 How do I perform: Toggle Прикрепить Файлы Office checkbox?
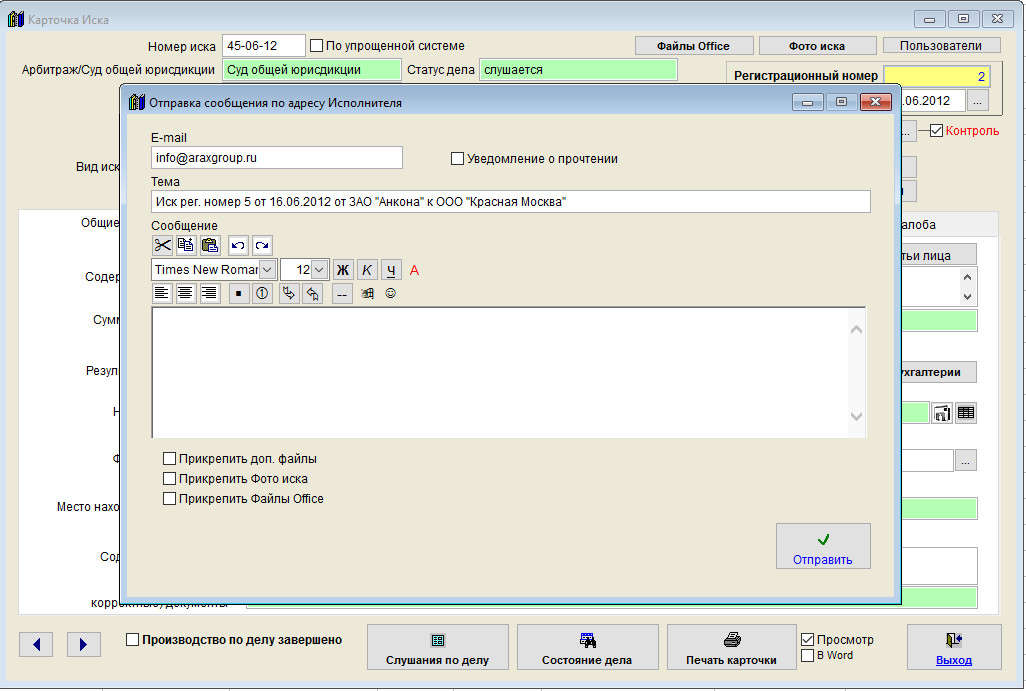pos(169,499)
